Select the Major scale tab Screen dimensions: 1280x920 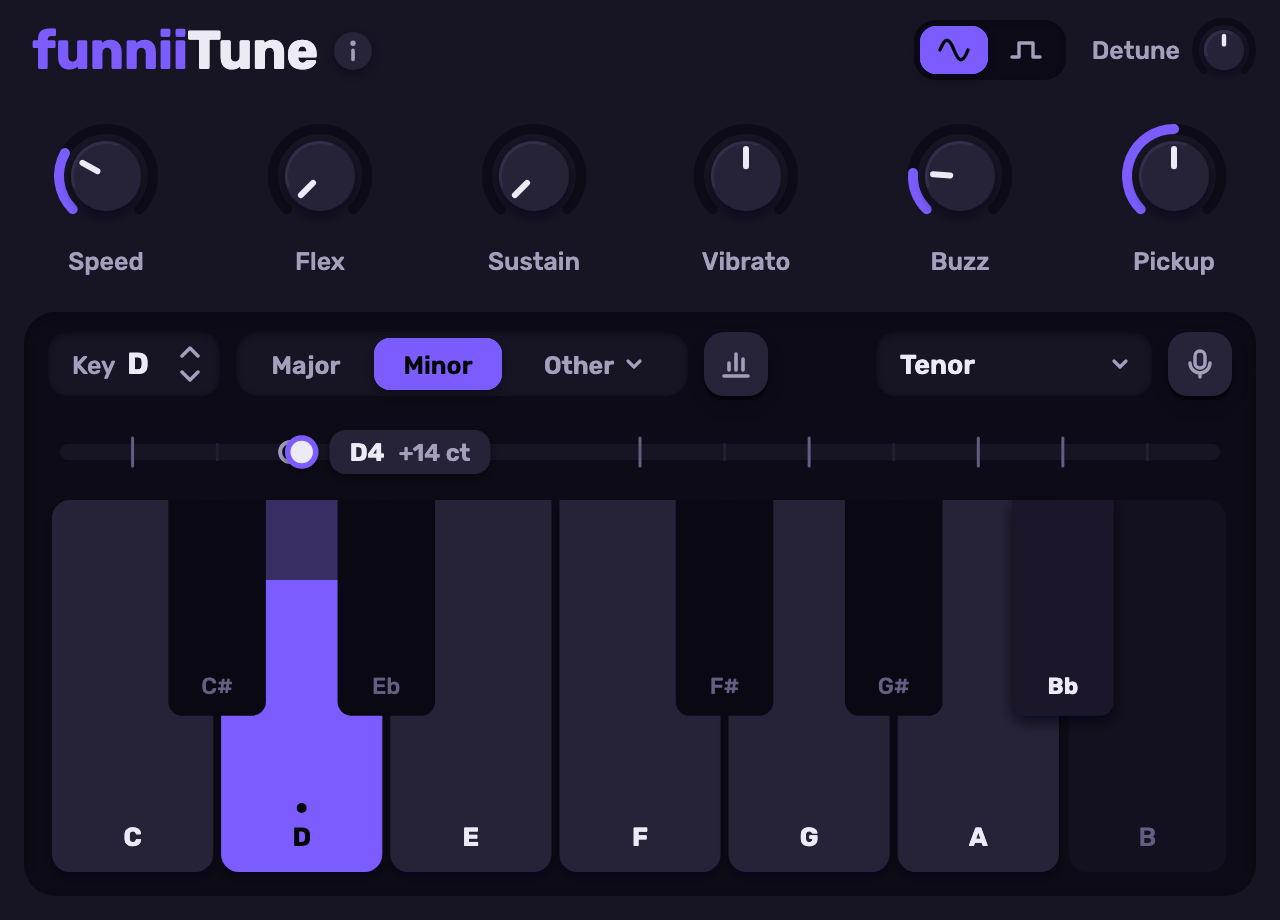306,365
